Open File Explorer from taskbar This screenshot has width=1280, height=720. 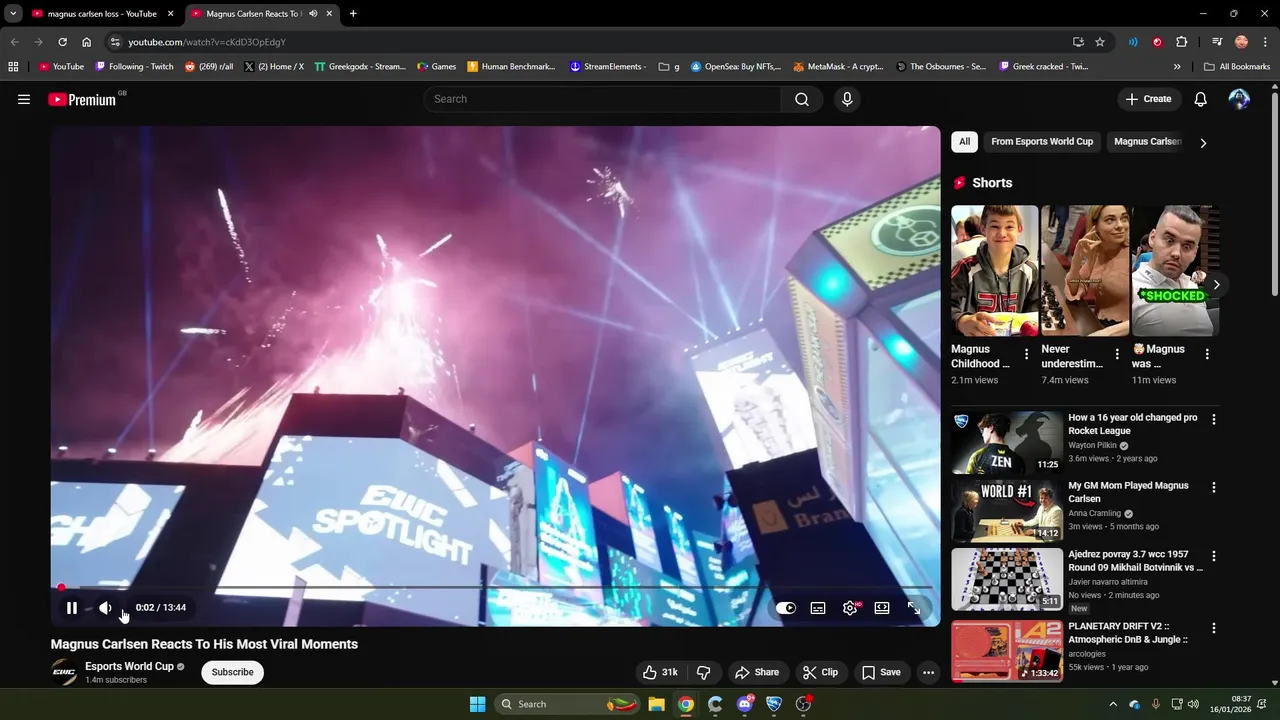(656, 704)
